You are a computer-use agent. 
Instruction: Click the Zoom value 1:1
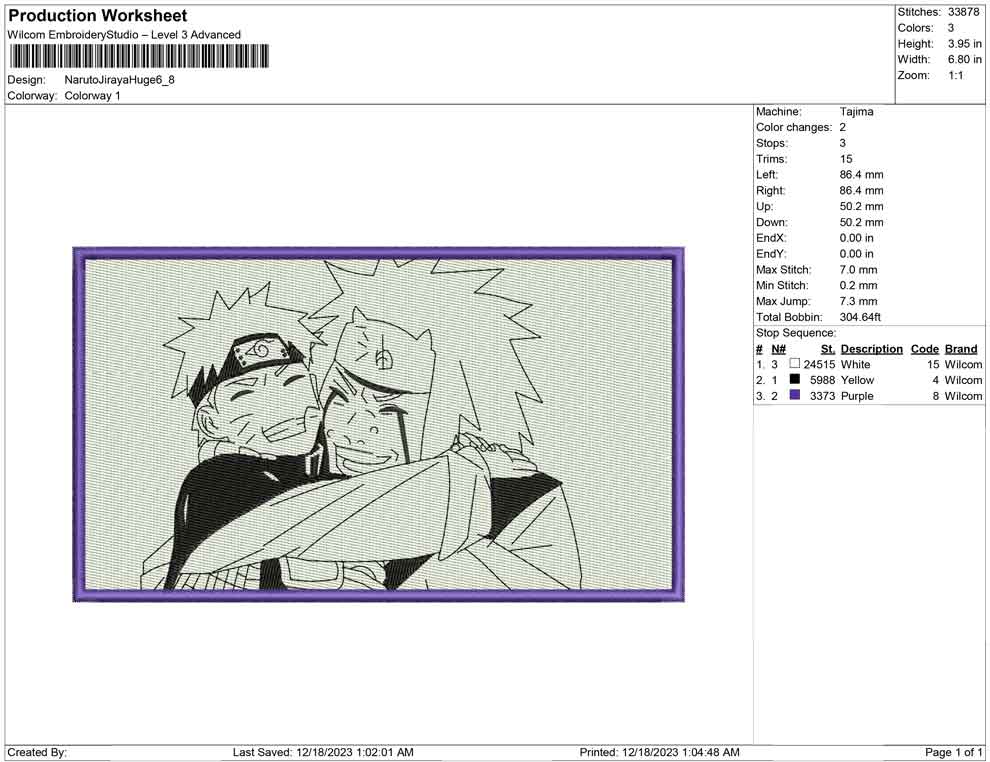955,75
